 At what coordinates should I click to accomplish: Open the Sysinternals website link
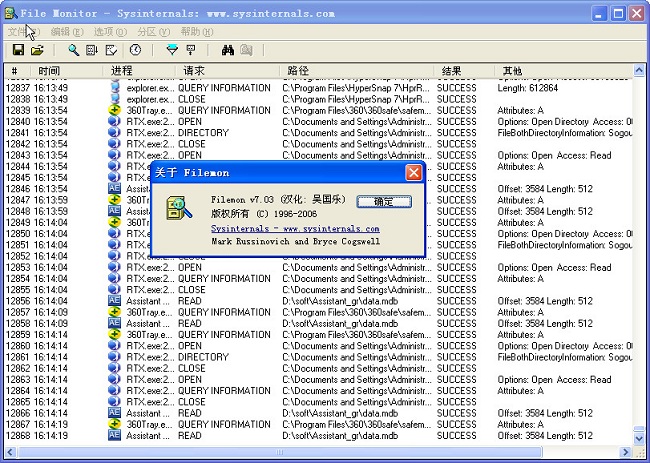pos(295,229)
